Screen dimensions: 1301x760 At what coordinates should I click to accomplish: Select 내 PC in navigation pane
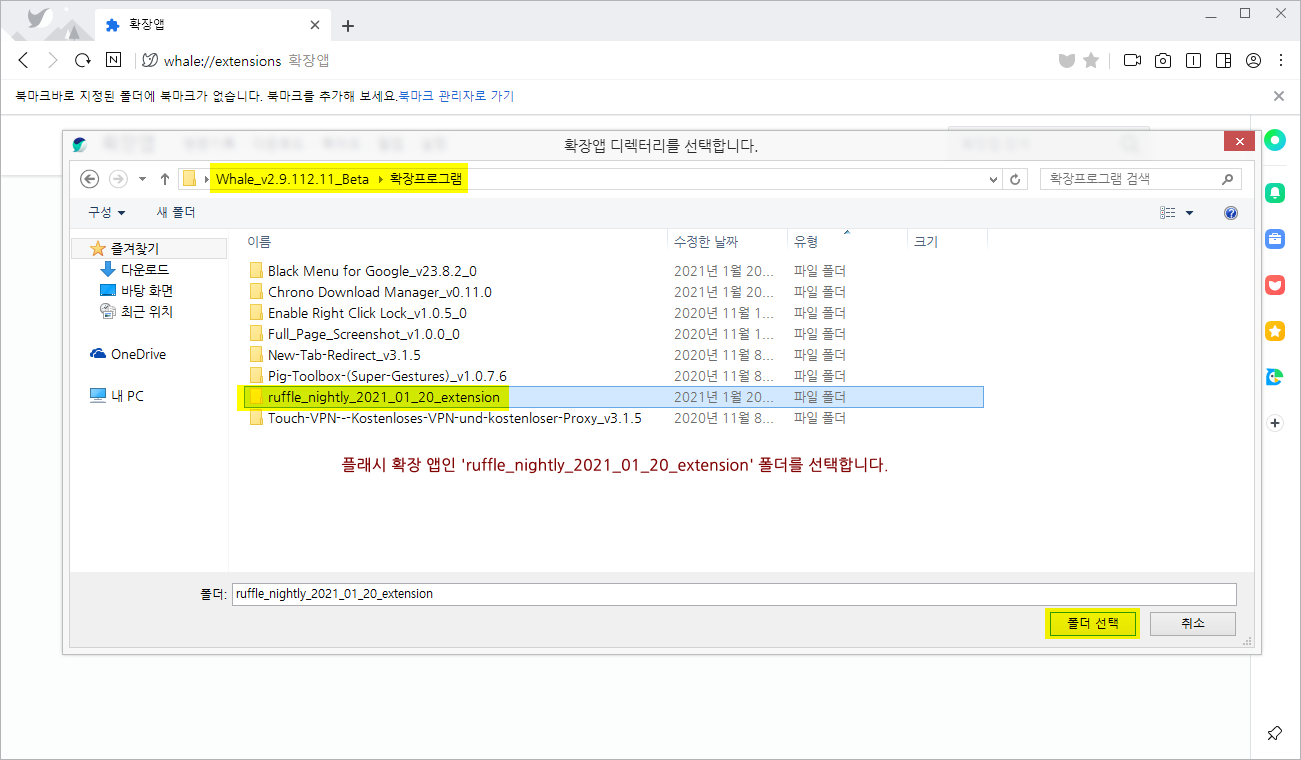116,396
